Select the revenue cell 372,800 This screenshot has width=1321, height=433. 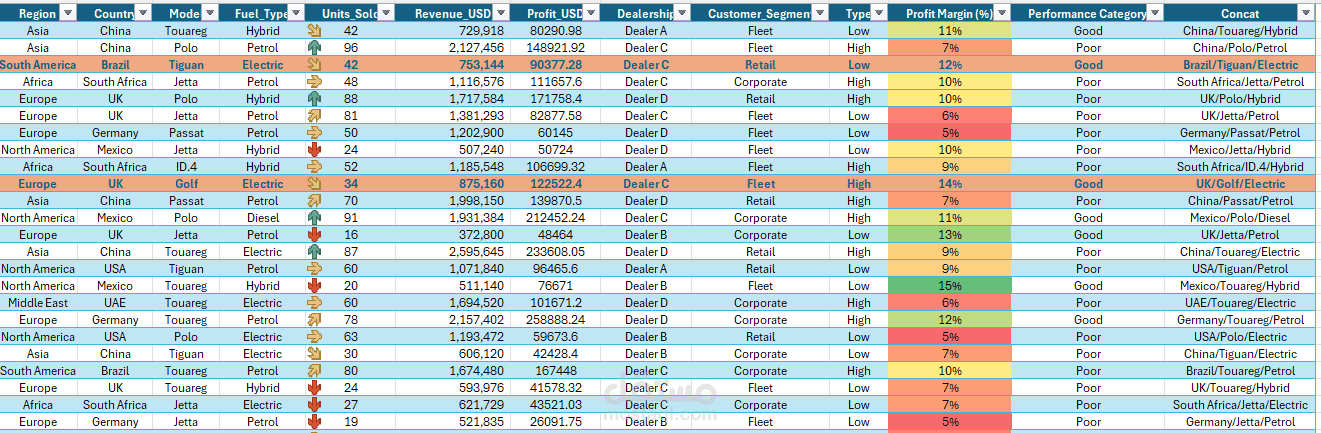pos(454,235)
